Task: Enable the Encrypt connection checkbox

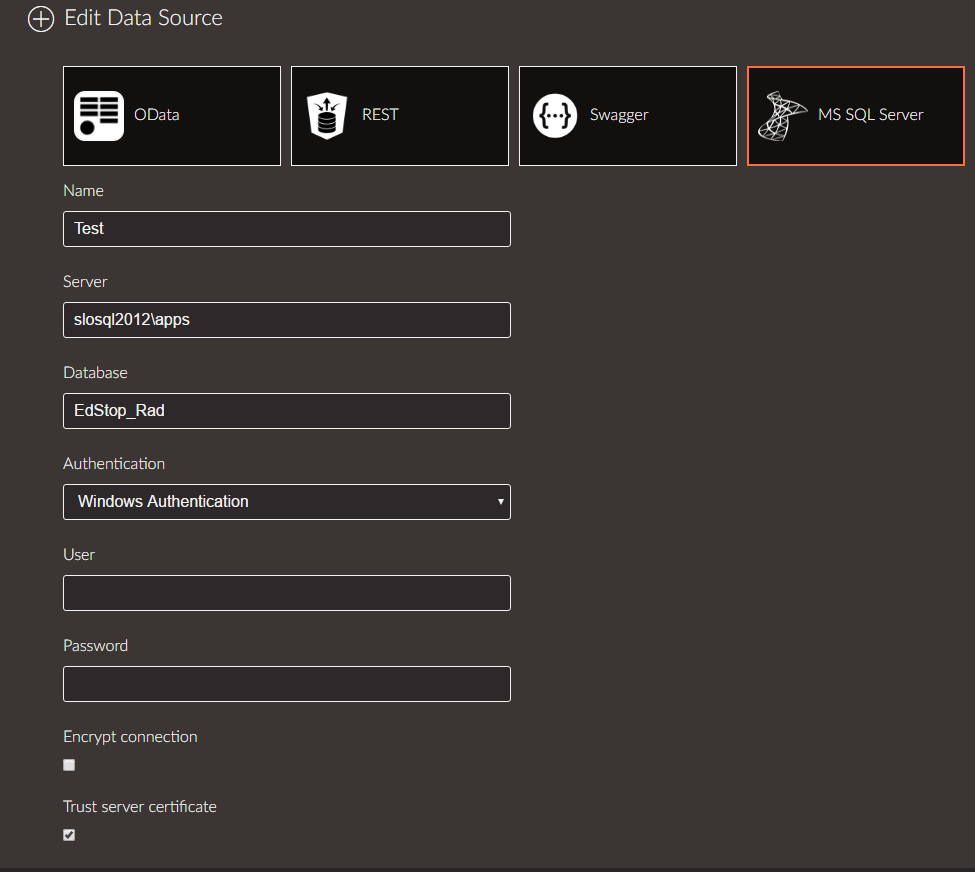Action: pos(69,765)
